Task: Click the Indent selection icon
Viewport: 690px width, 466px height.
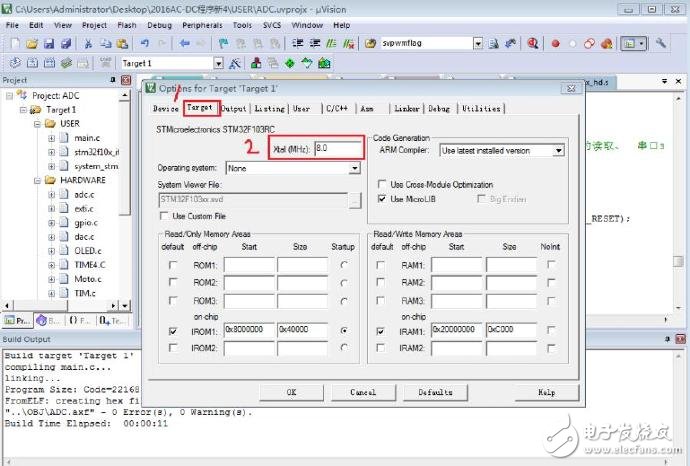Action: pyautogui.click(x=297, y=43)
